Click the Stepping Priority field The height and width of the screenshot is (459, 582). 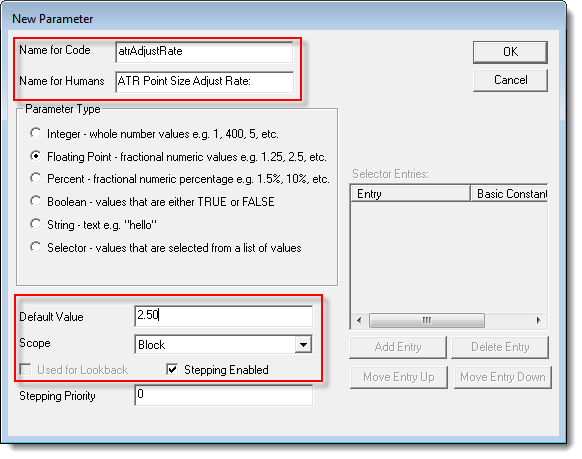223,395
